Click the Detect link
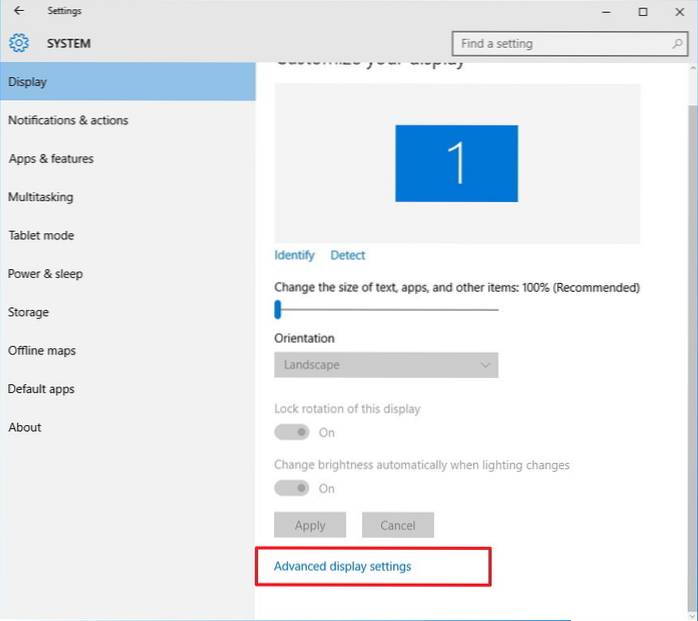Viewport: 698px width, 621px height. (x=348, y=255)
